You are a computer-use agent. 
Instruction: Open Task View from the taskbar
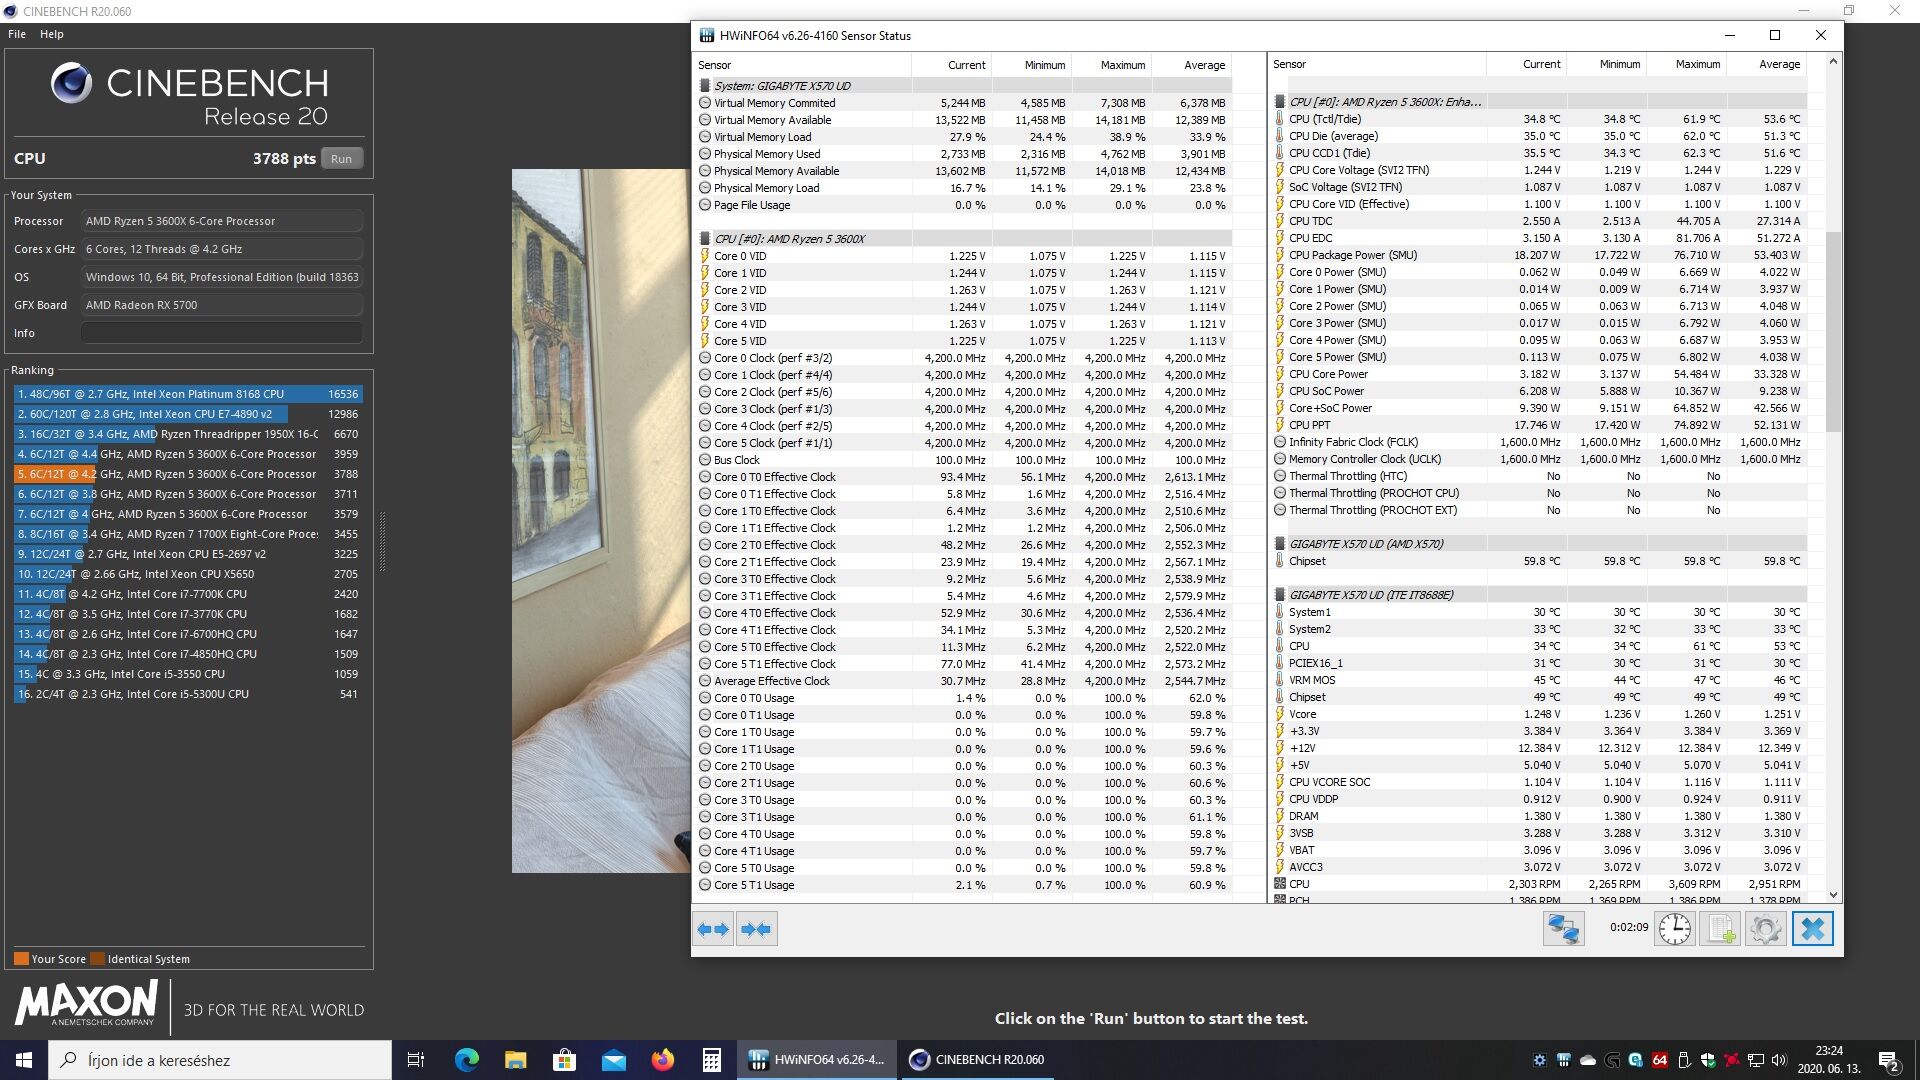pos(416,1060)
